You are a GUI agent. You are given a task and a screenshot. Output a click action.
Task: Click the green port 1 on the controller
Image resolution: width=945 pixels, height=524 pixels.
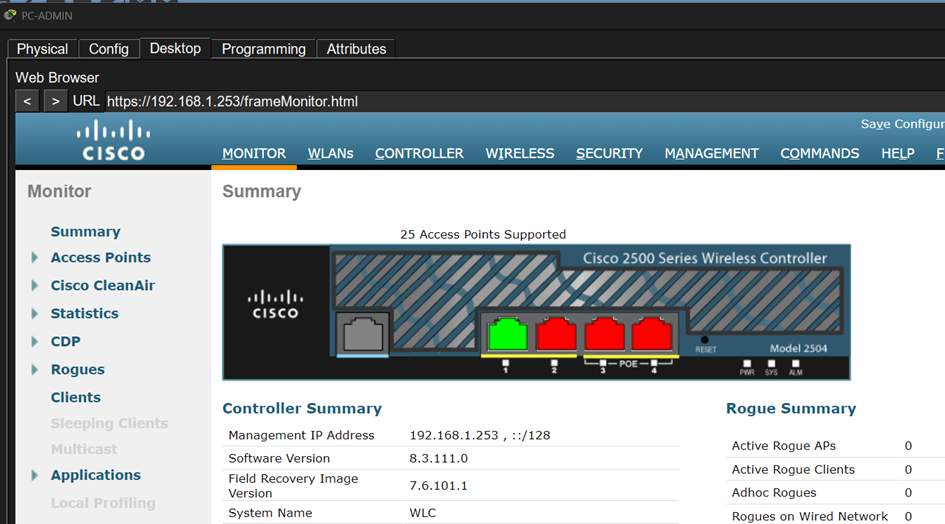pyautogui.click(x=507, y=333)
